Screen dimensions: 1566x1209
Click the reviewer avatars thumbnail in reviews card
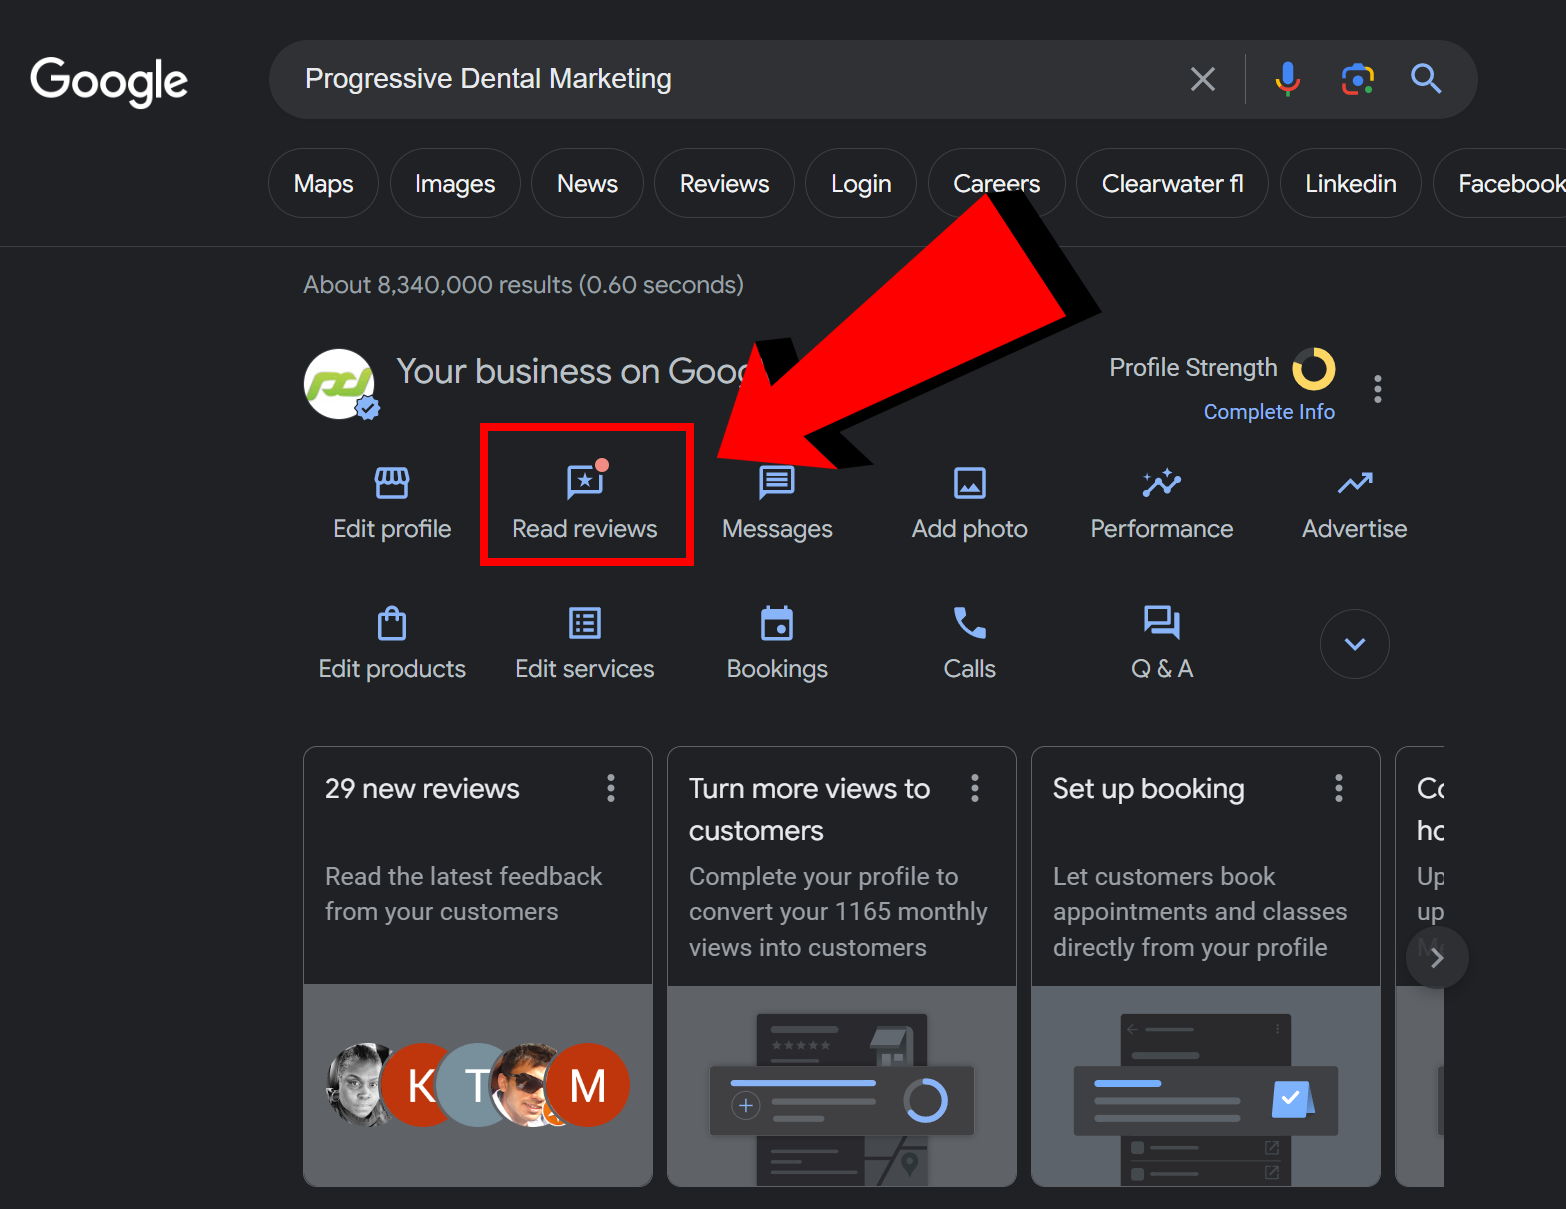tap(478, 1085)
